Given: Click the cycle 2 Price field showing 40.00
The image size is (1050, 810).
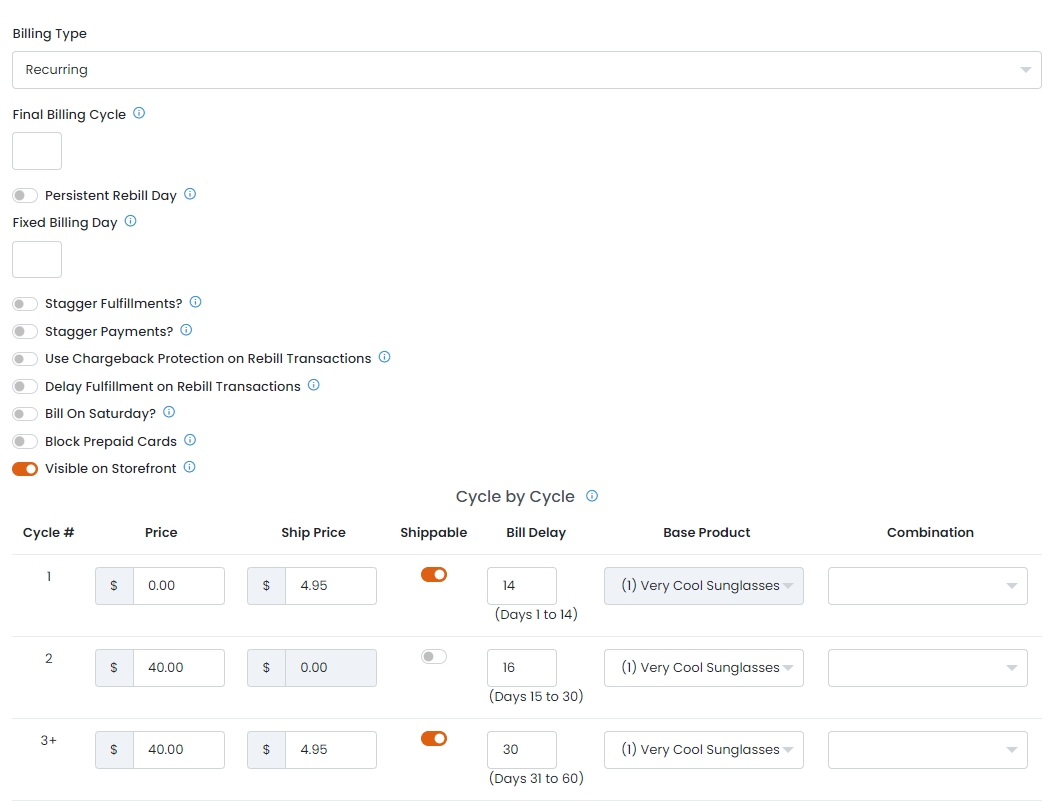Looking at the screenshot, I should click(x=178, y=668).
